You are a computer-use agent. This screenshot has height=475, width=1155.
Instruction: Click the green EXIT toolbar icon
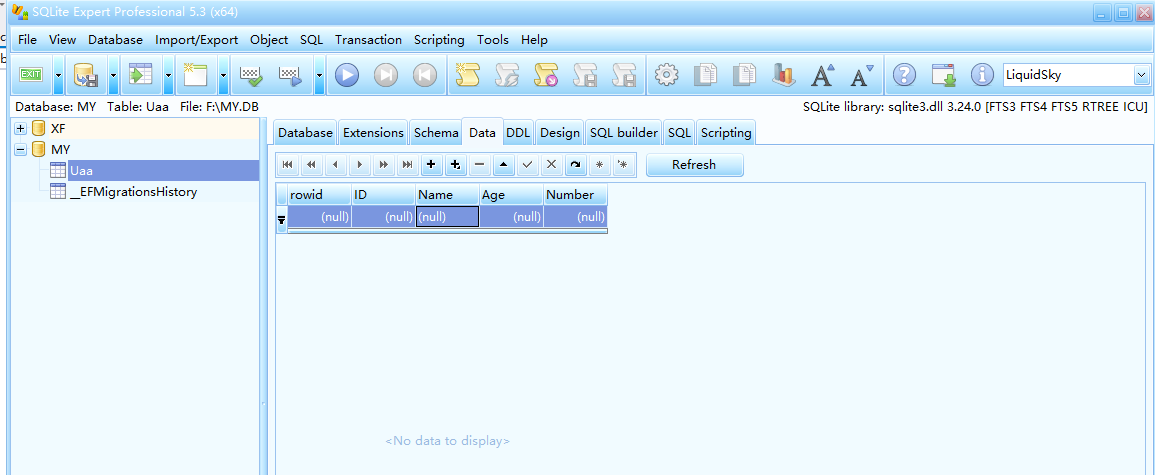[31, 74]
